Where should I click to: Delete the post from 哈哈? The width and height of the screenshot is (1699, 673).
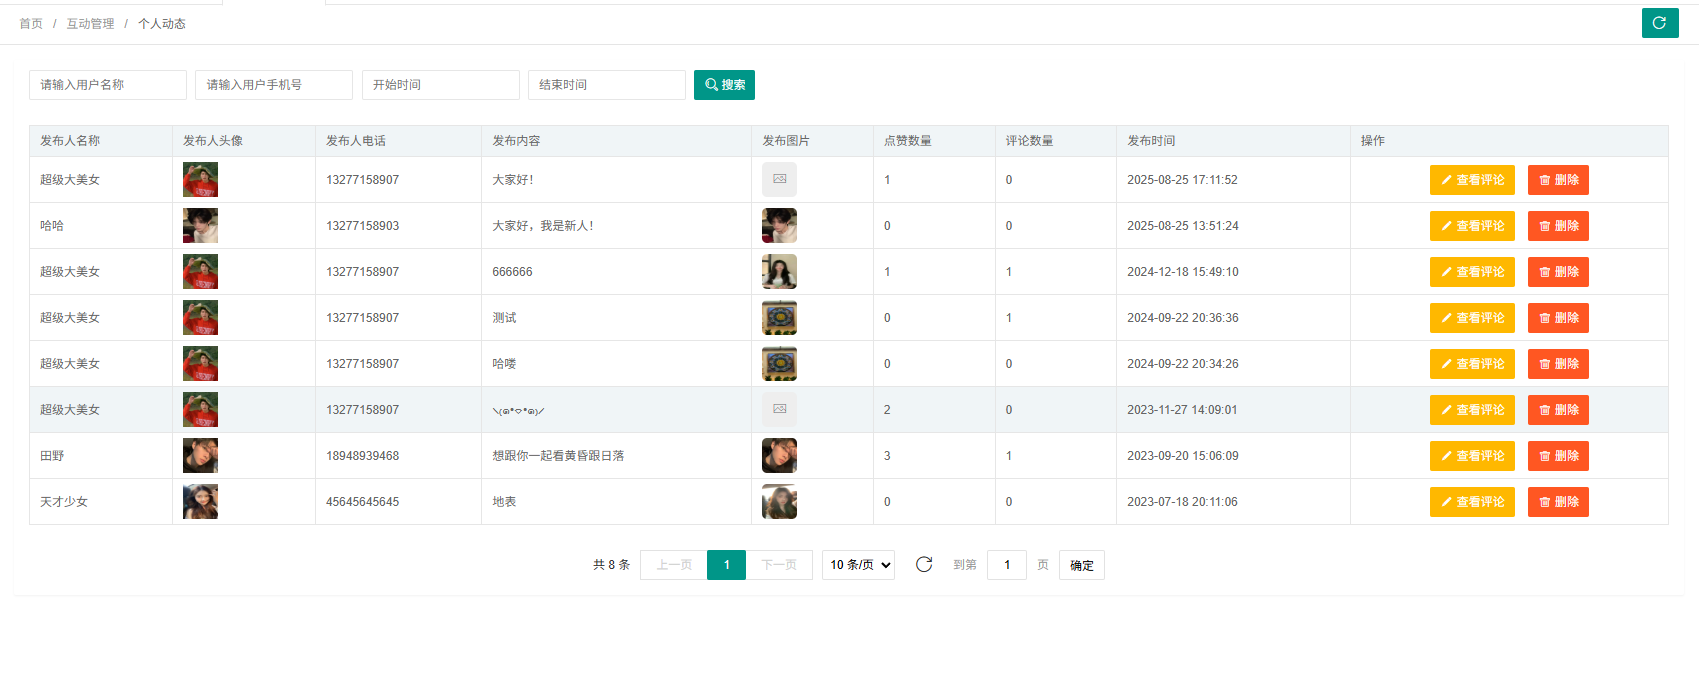coord(1558,226)
